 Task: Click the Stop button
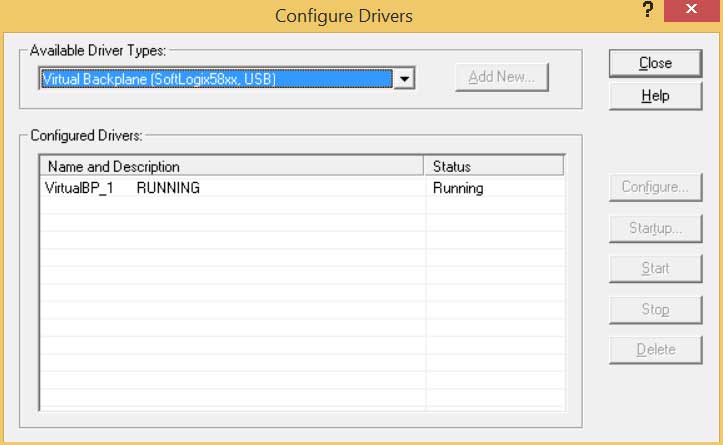655,309
